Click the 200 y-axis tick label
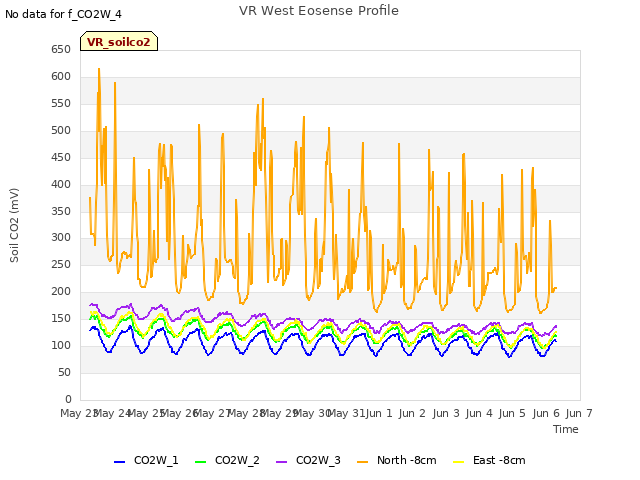640x480 pixels. click(x=61, y=291)
